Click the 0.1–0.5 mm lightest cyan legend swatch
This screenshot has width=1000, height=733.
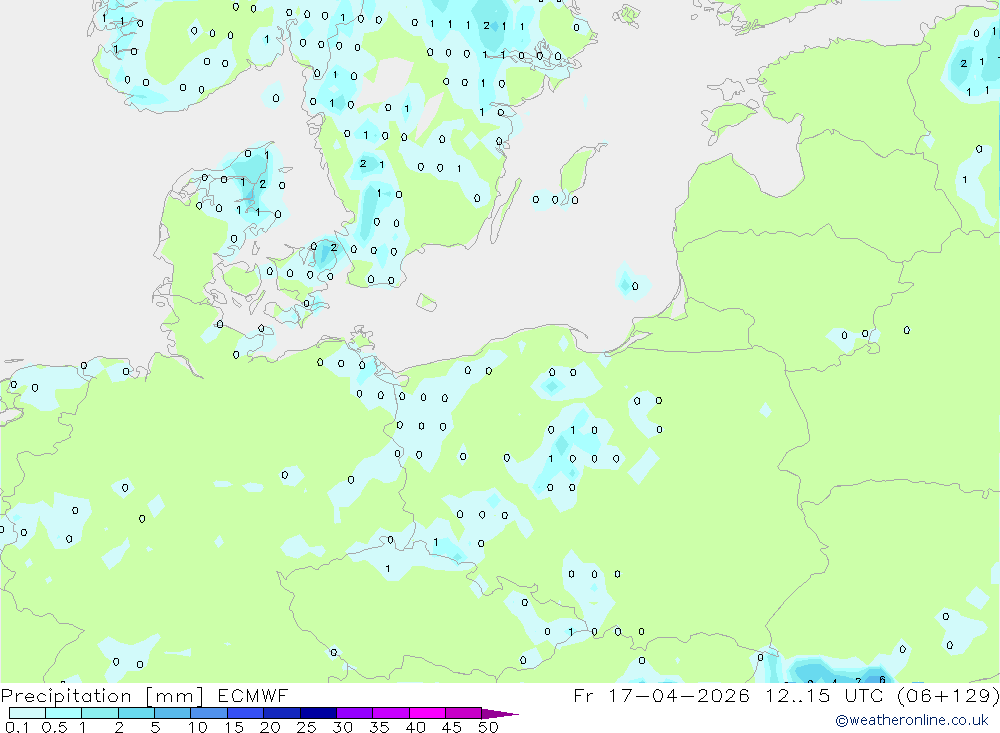[x=27, y=713]
